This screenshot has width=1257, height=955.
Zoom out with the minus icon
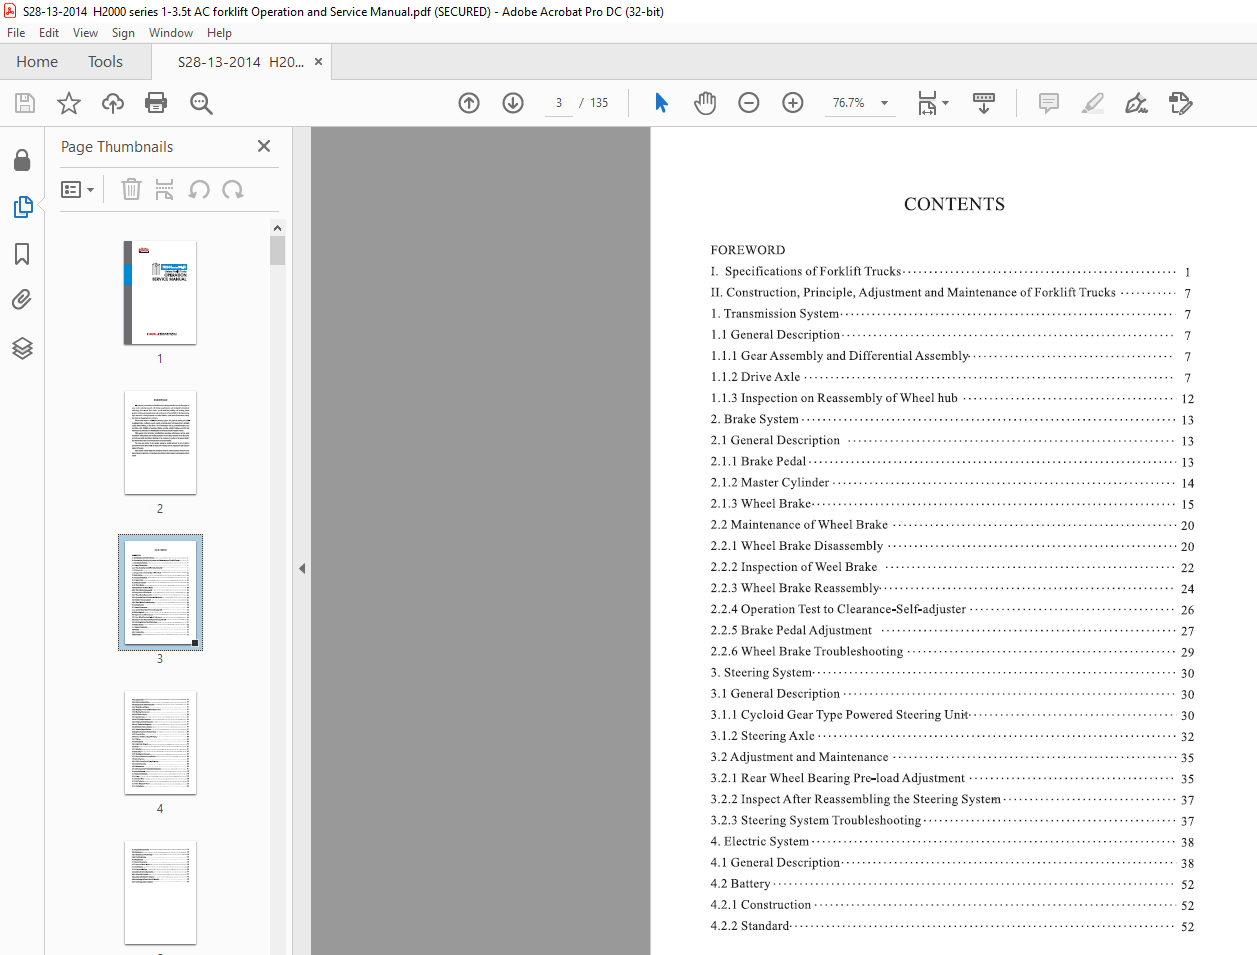pos(749,103)
